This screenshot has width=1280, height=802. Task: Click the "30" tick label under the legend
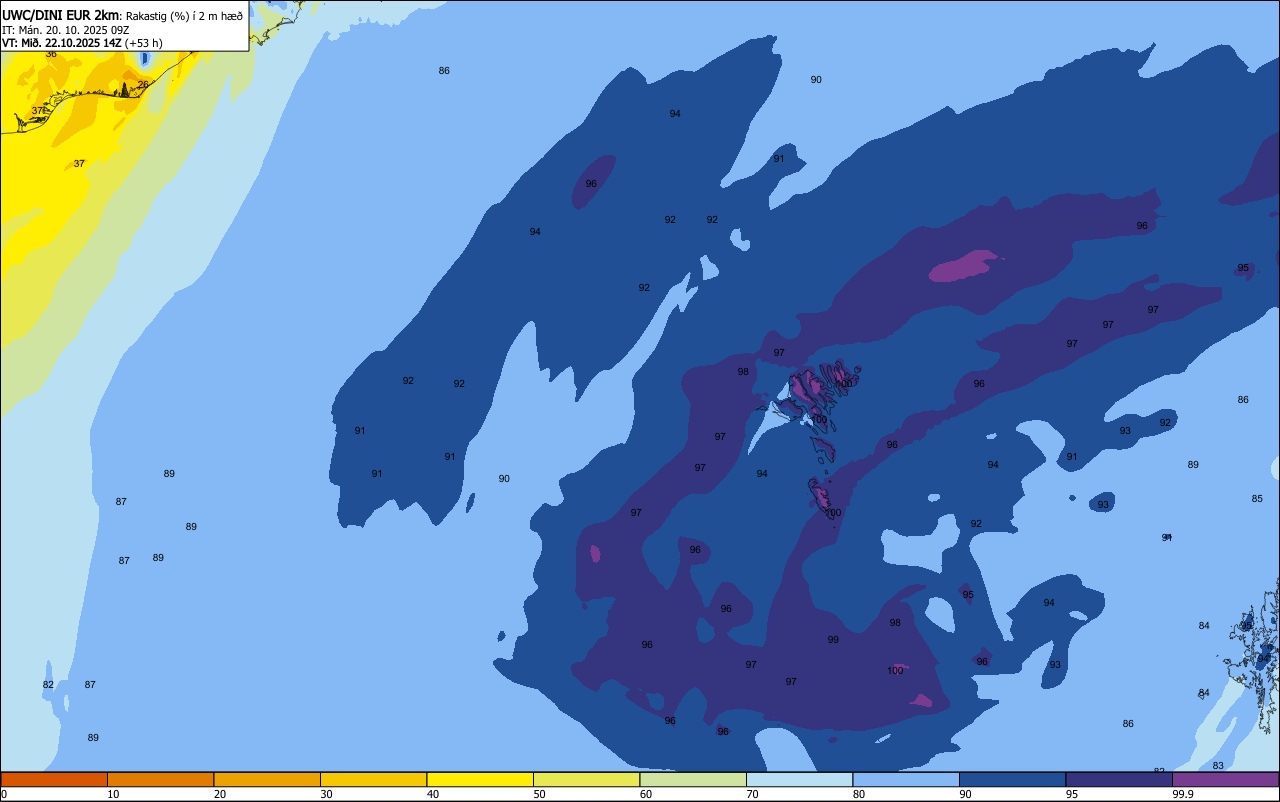click(326, 794)
